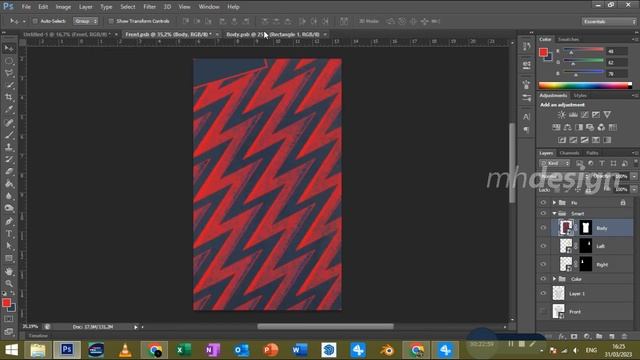Open the Character panel icon
This screenshot has height=360, width=640.
click(527, 117)
